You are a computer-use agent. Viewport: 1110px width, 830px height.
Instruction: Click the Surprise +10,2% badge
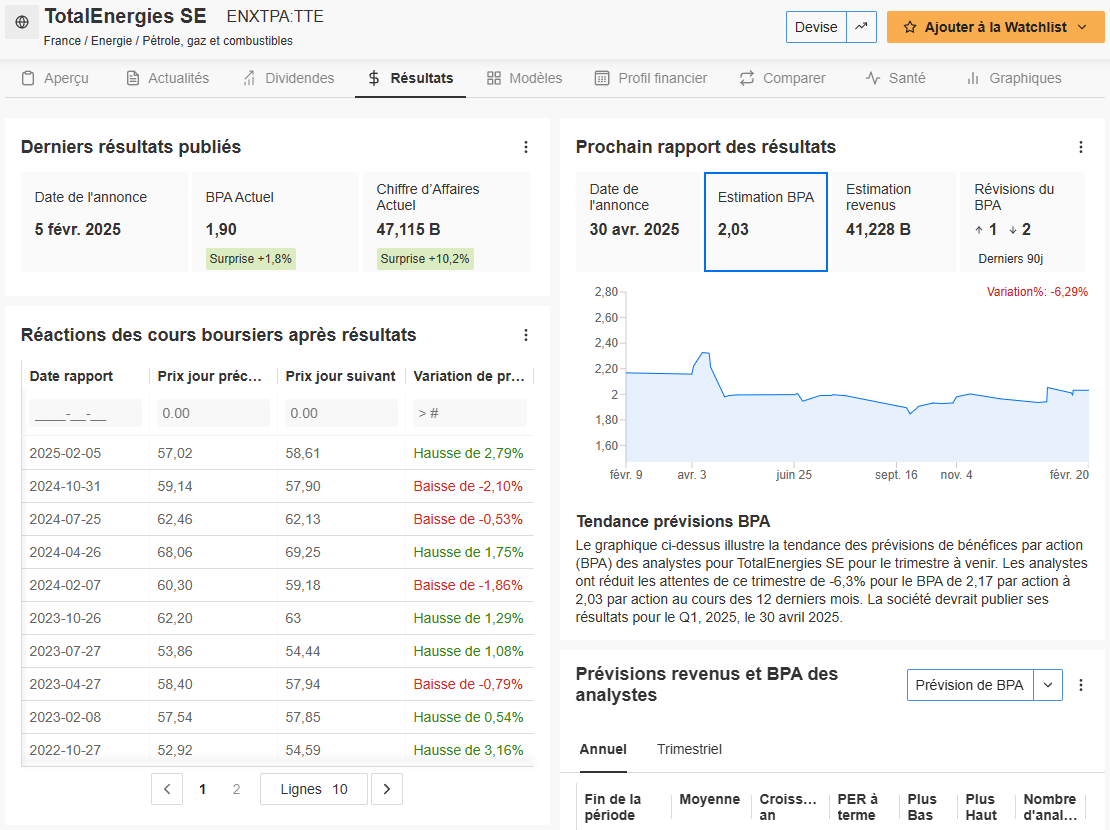tap(425, 258)
